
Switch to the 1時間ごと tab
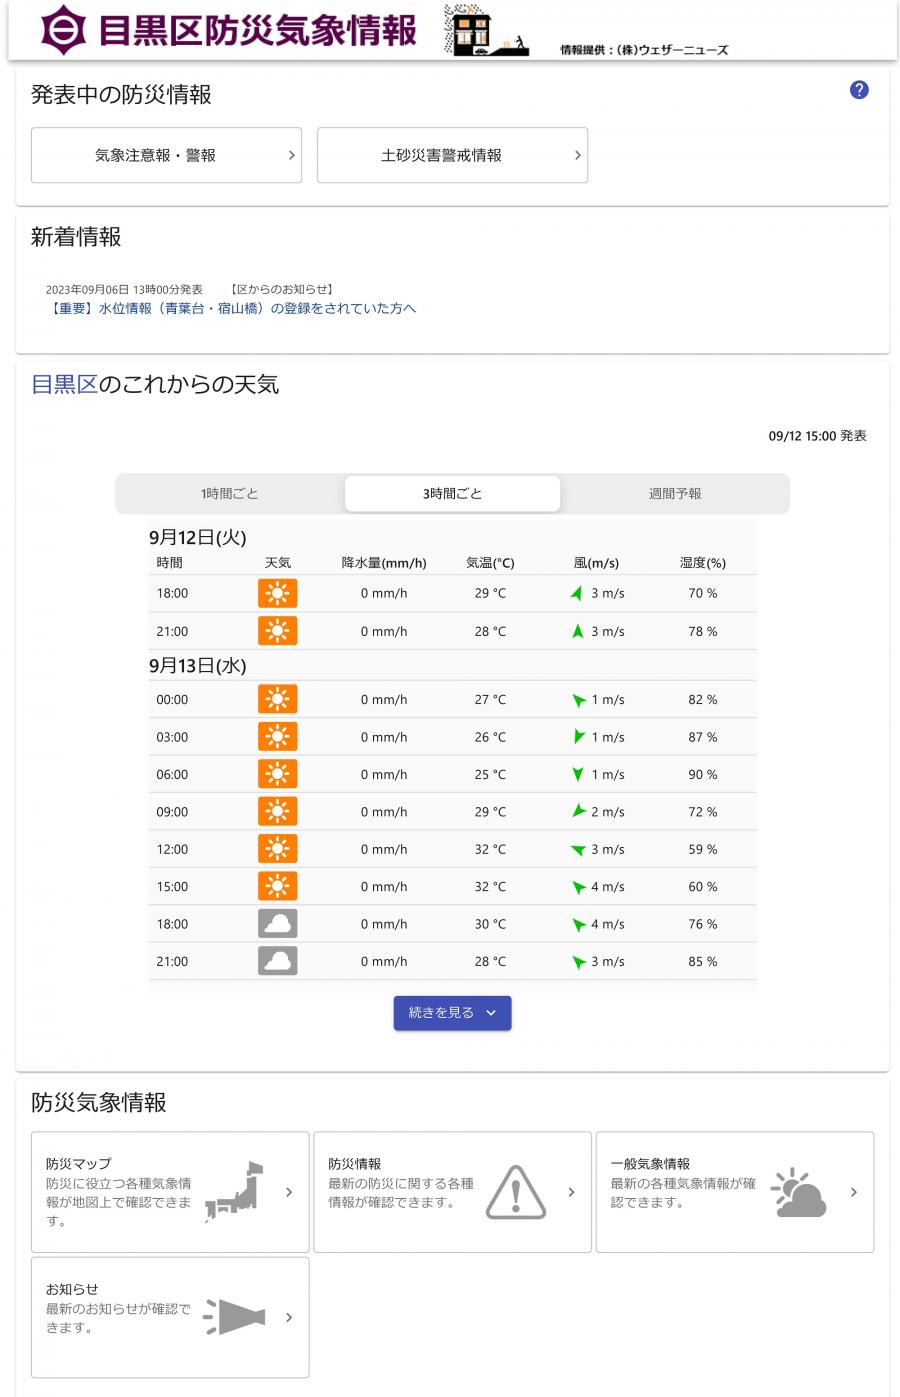click(x=230, y=494)
